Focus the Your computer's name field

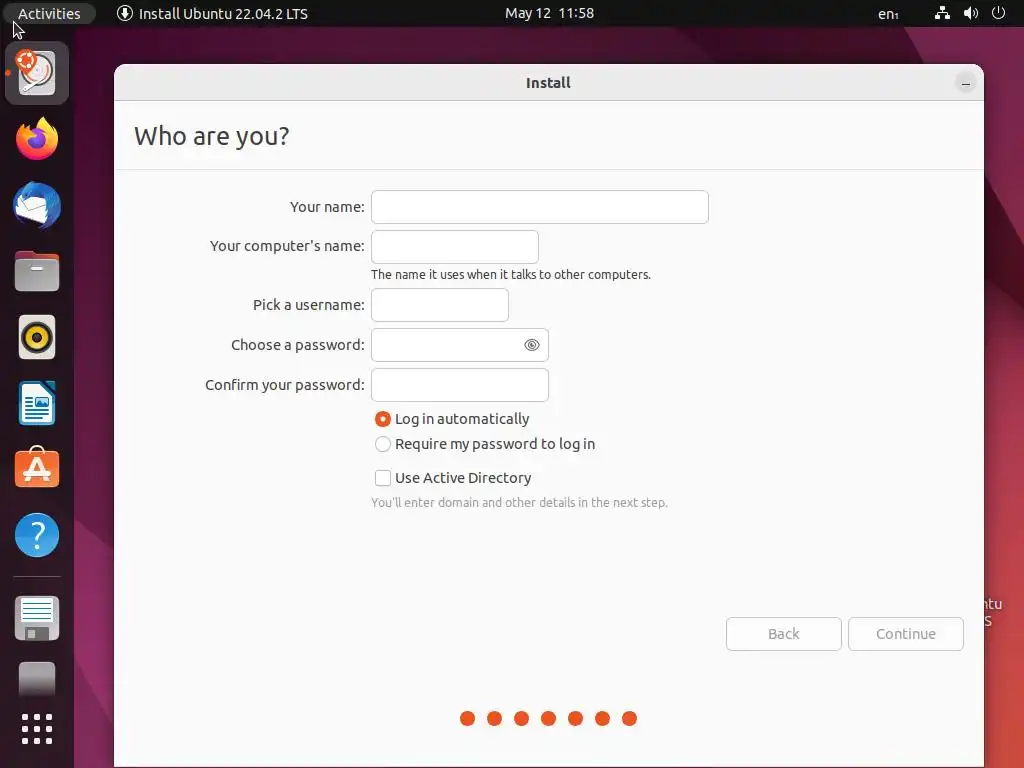[x=455, y=247]
